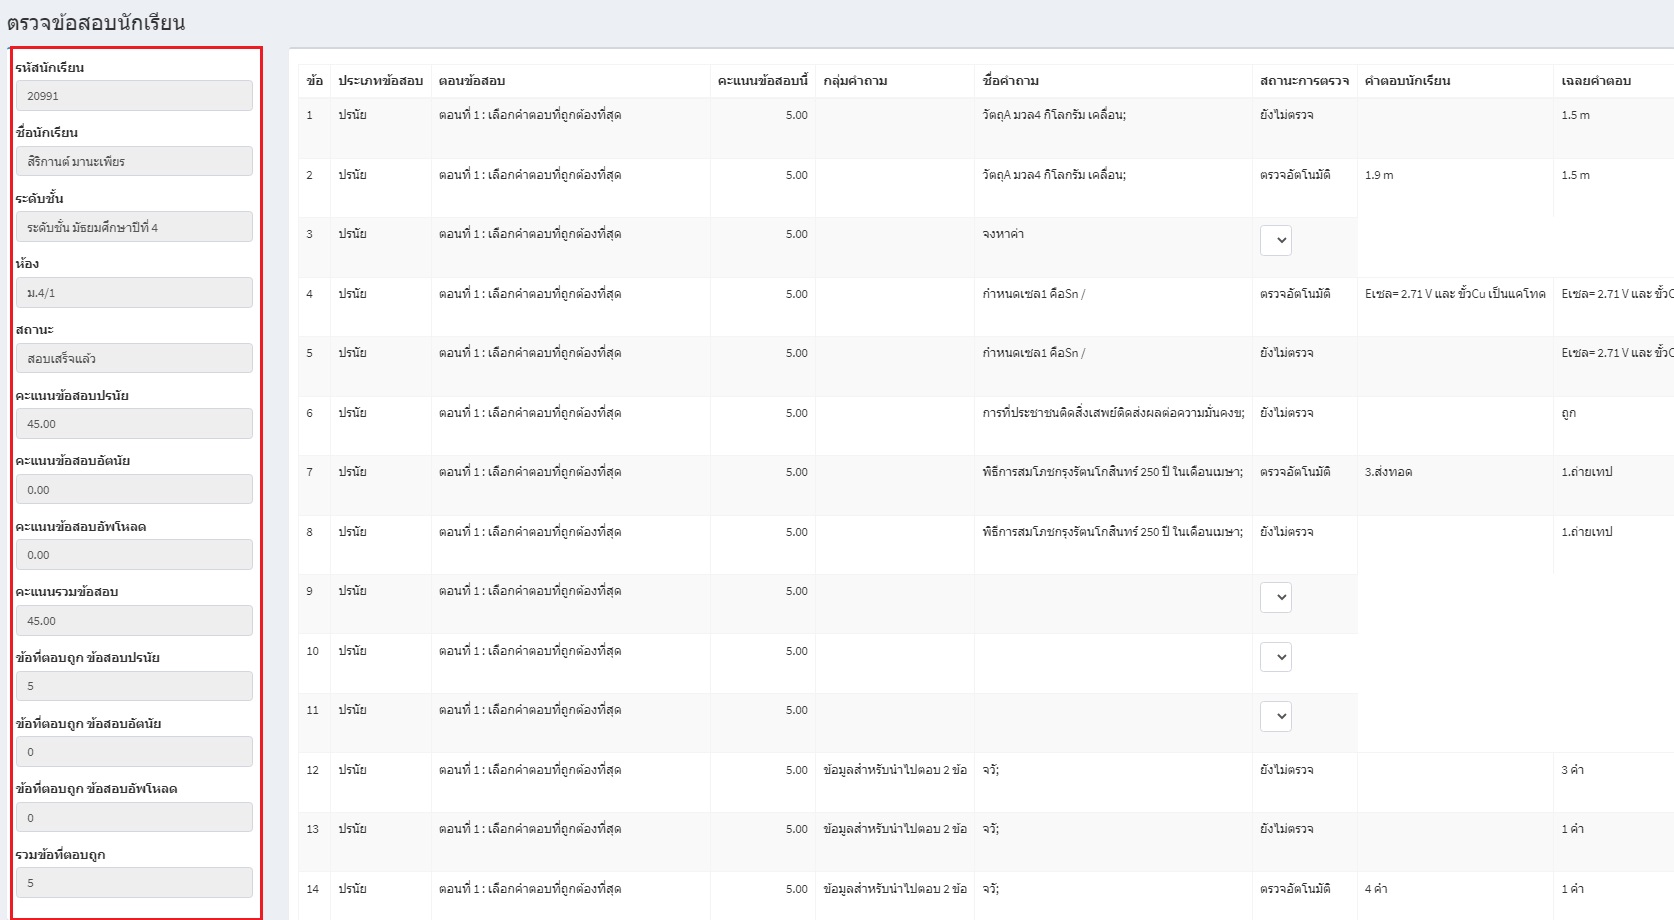Screen dimensions: 1674x920
Task: Click the เฉลยคำตอบ column header
Action: tap(1596, 81)
